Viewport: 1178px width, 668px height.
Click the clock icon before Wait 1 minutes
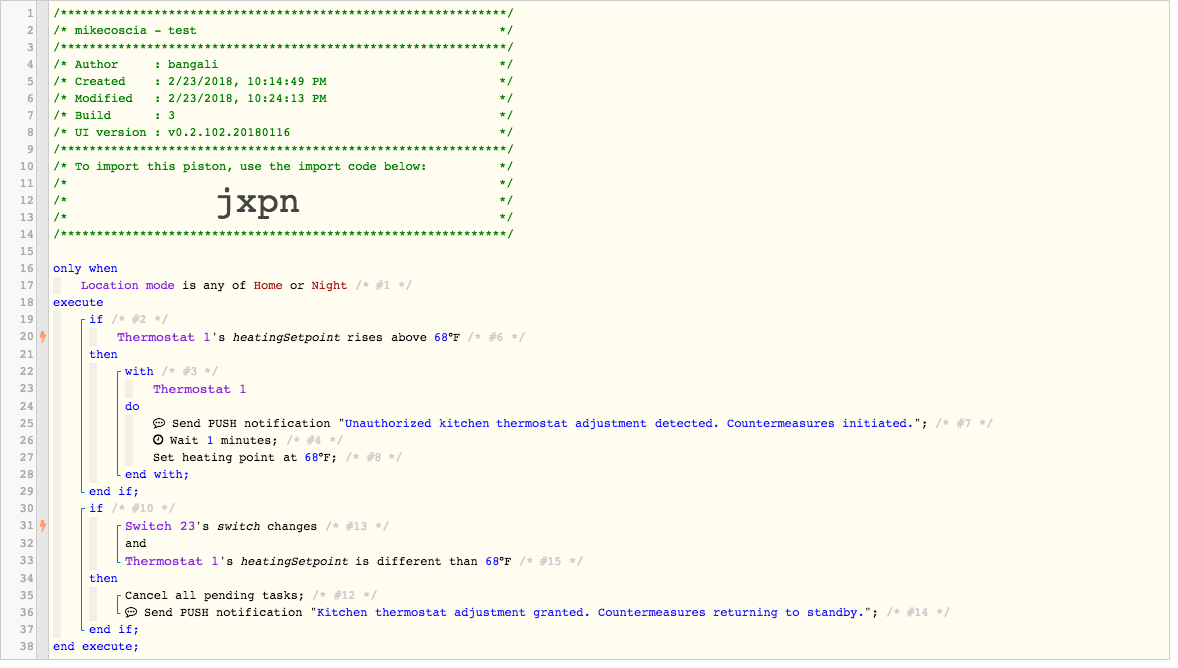[x=159, y=440]
